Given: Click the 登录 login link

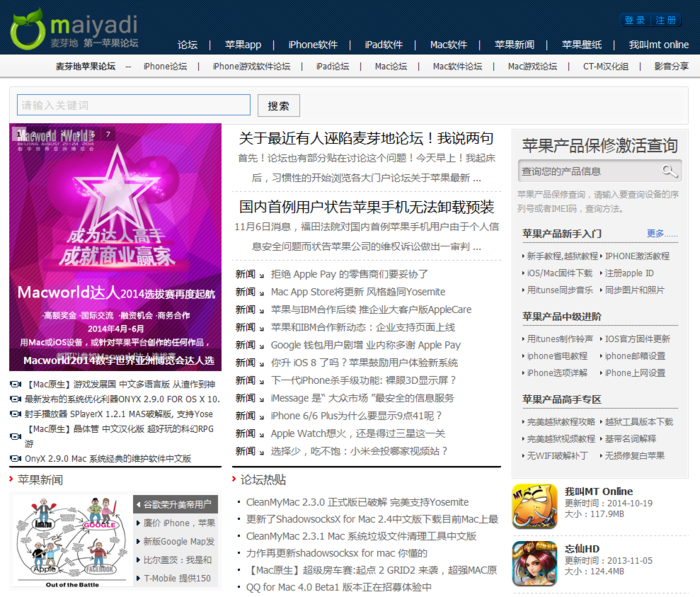Looking at the screenshot, I should point(634,20).
